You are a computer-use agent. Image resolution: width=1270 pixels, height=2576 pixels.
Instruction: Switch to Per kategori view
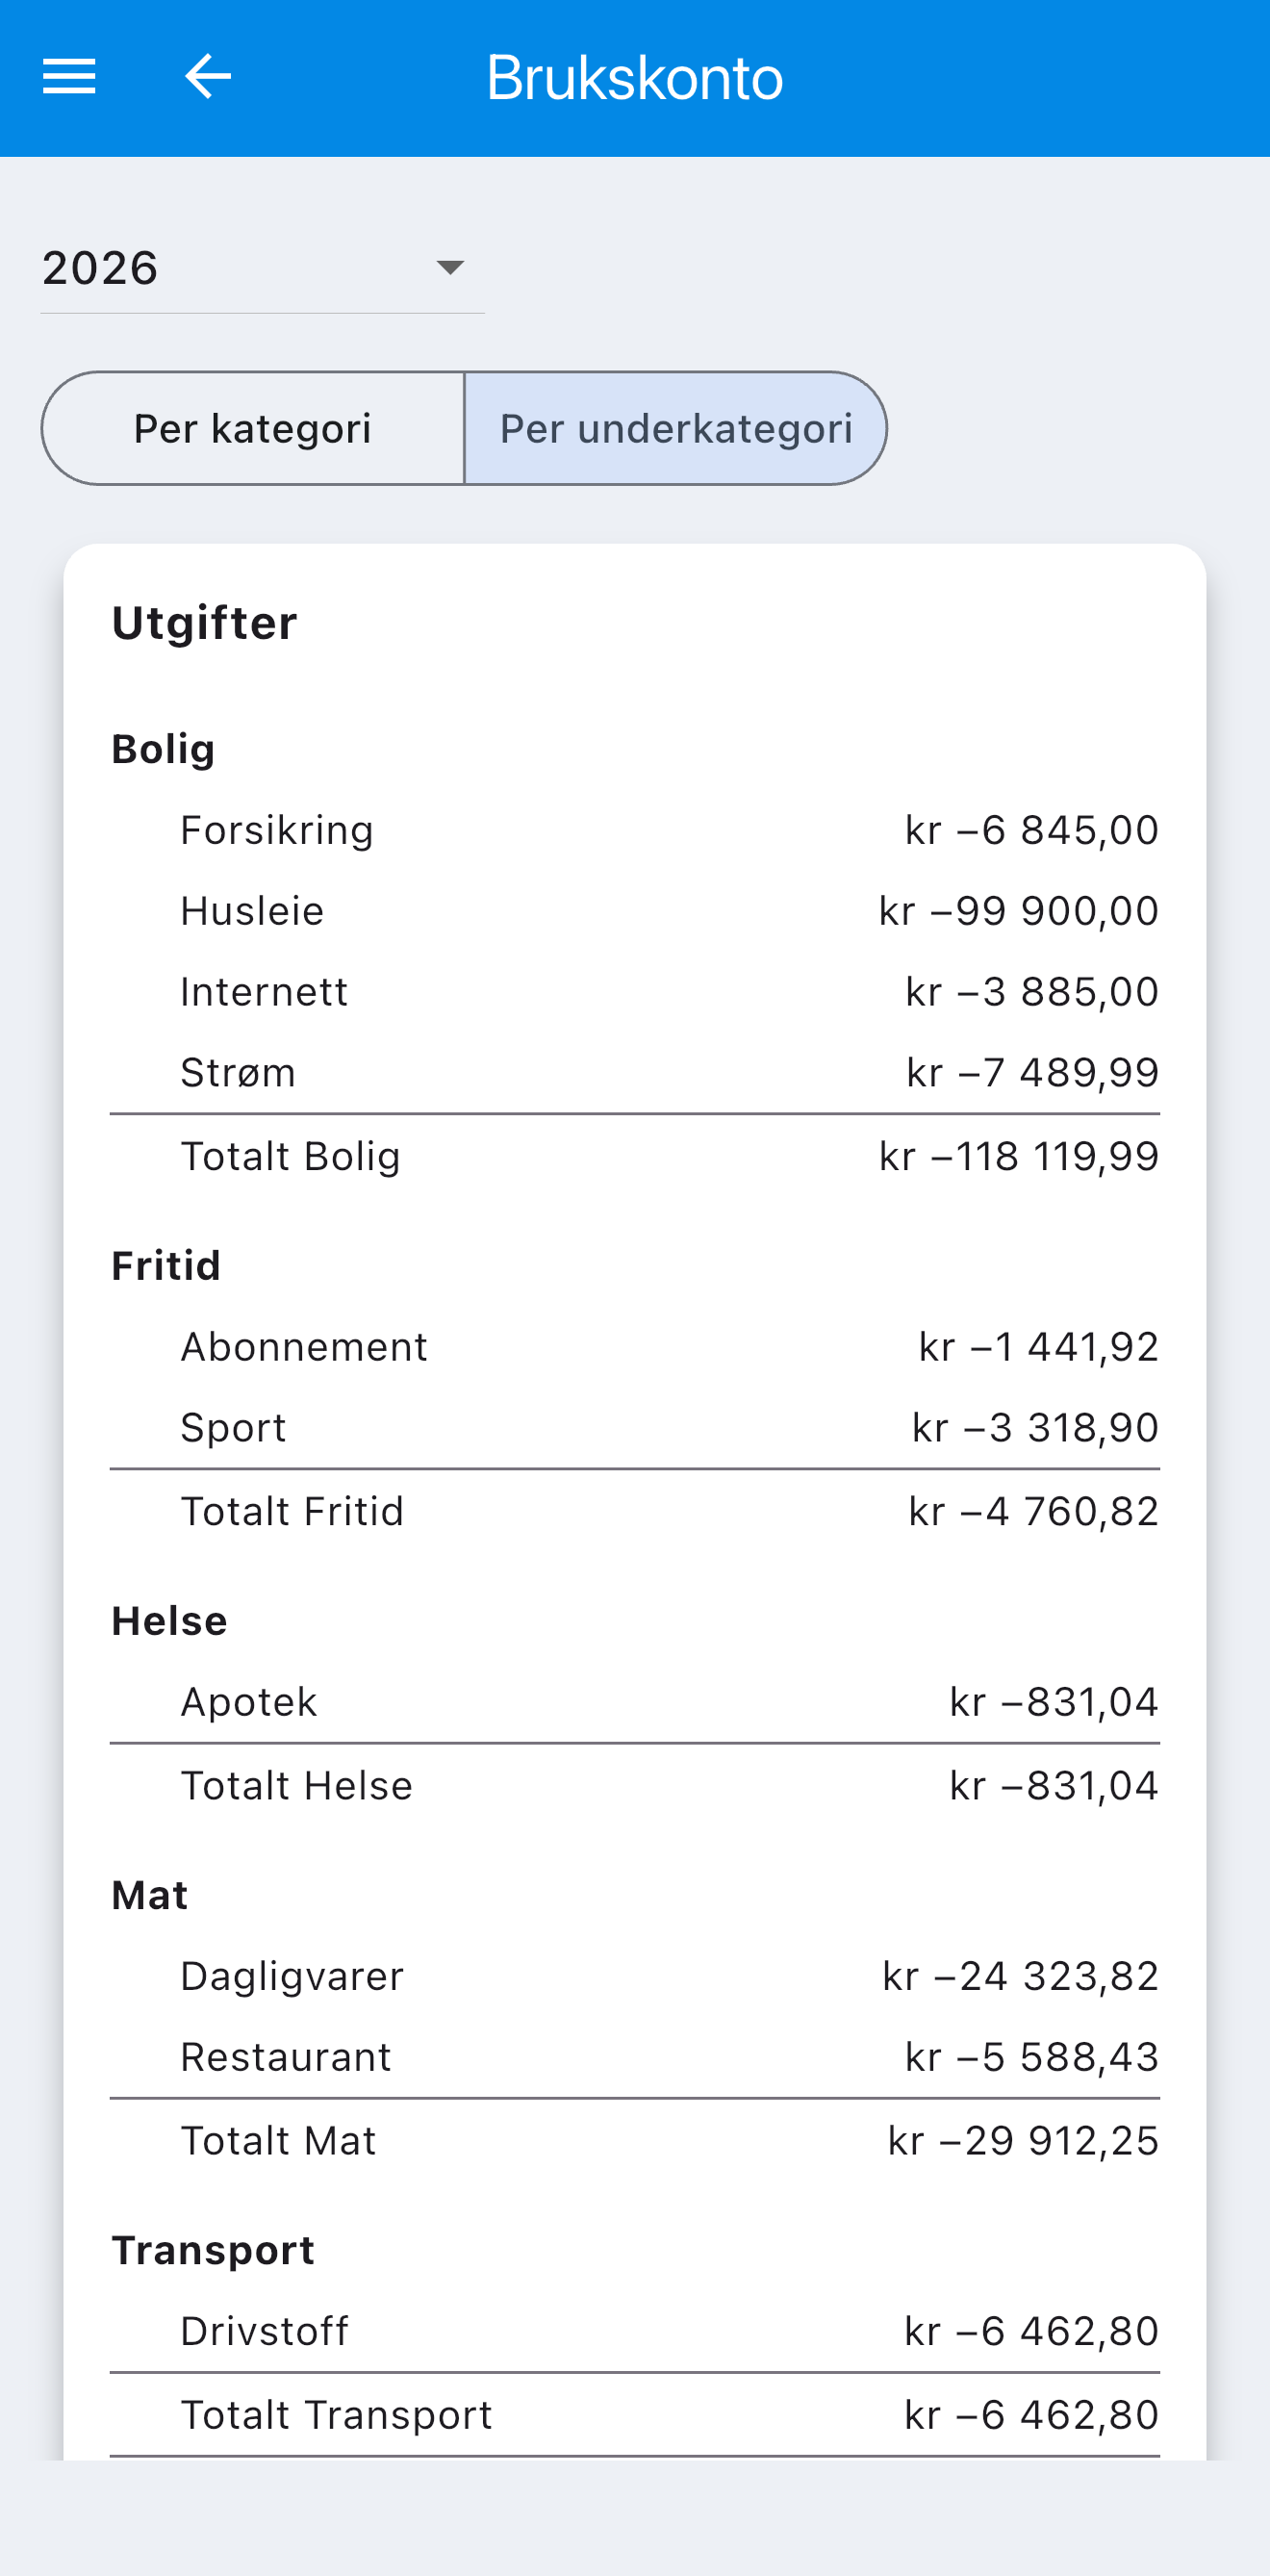pos(253,429)
